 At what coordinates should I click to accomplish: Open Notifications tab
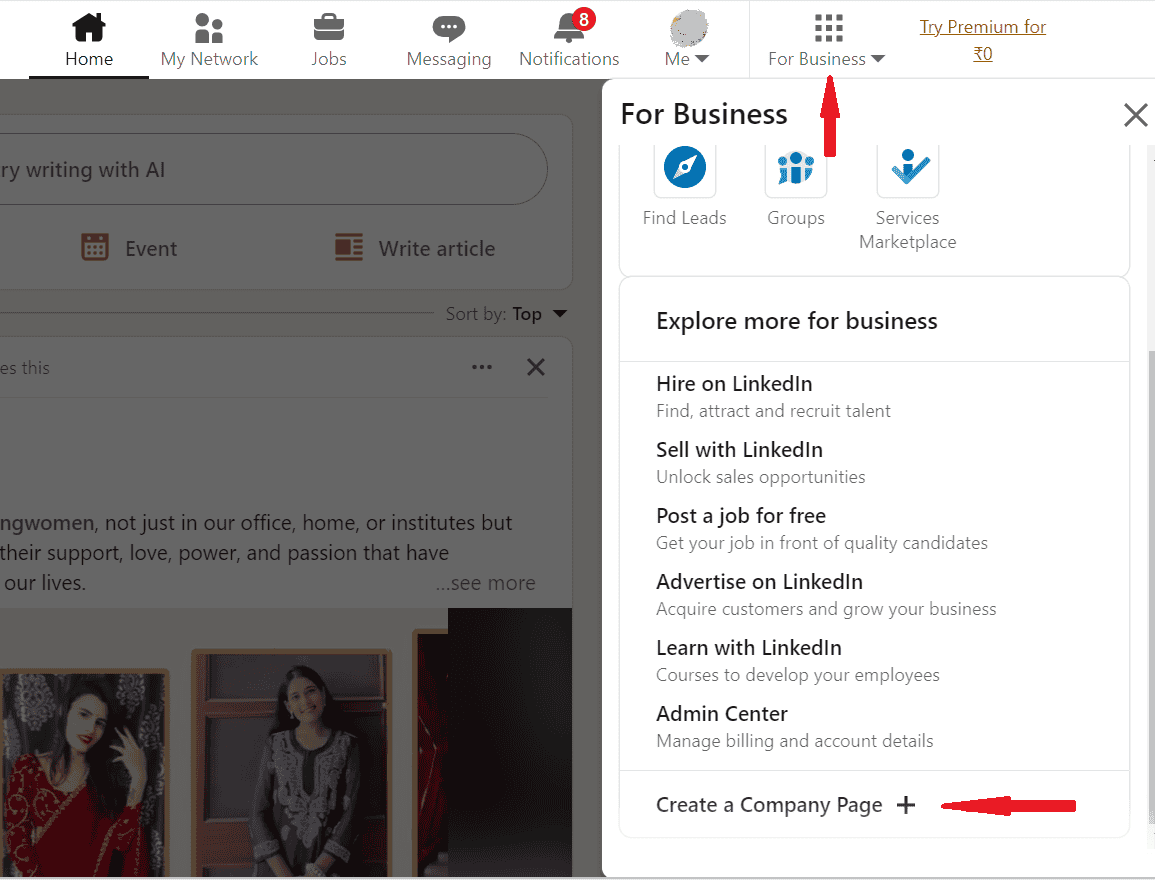point(569,40)
